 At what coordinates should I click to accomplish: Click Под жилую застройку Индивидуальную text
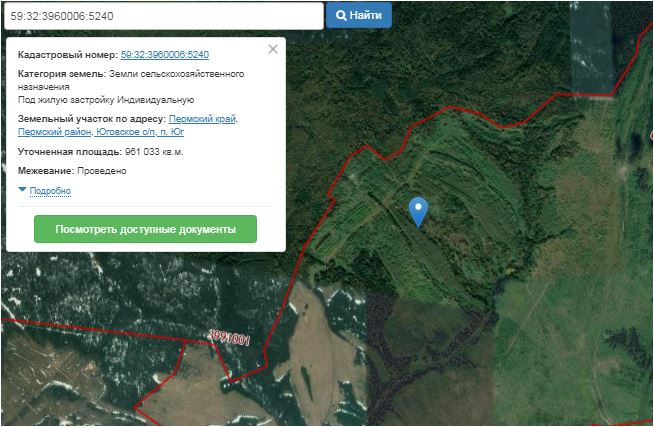tap(106, 100)
